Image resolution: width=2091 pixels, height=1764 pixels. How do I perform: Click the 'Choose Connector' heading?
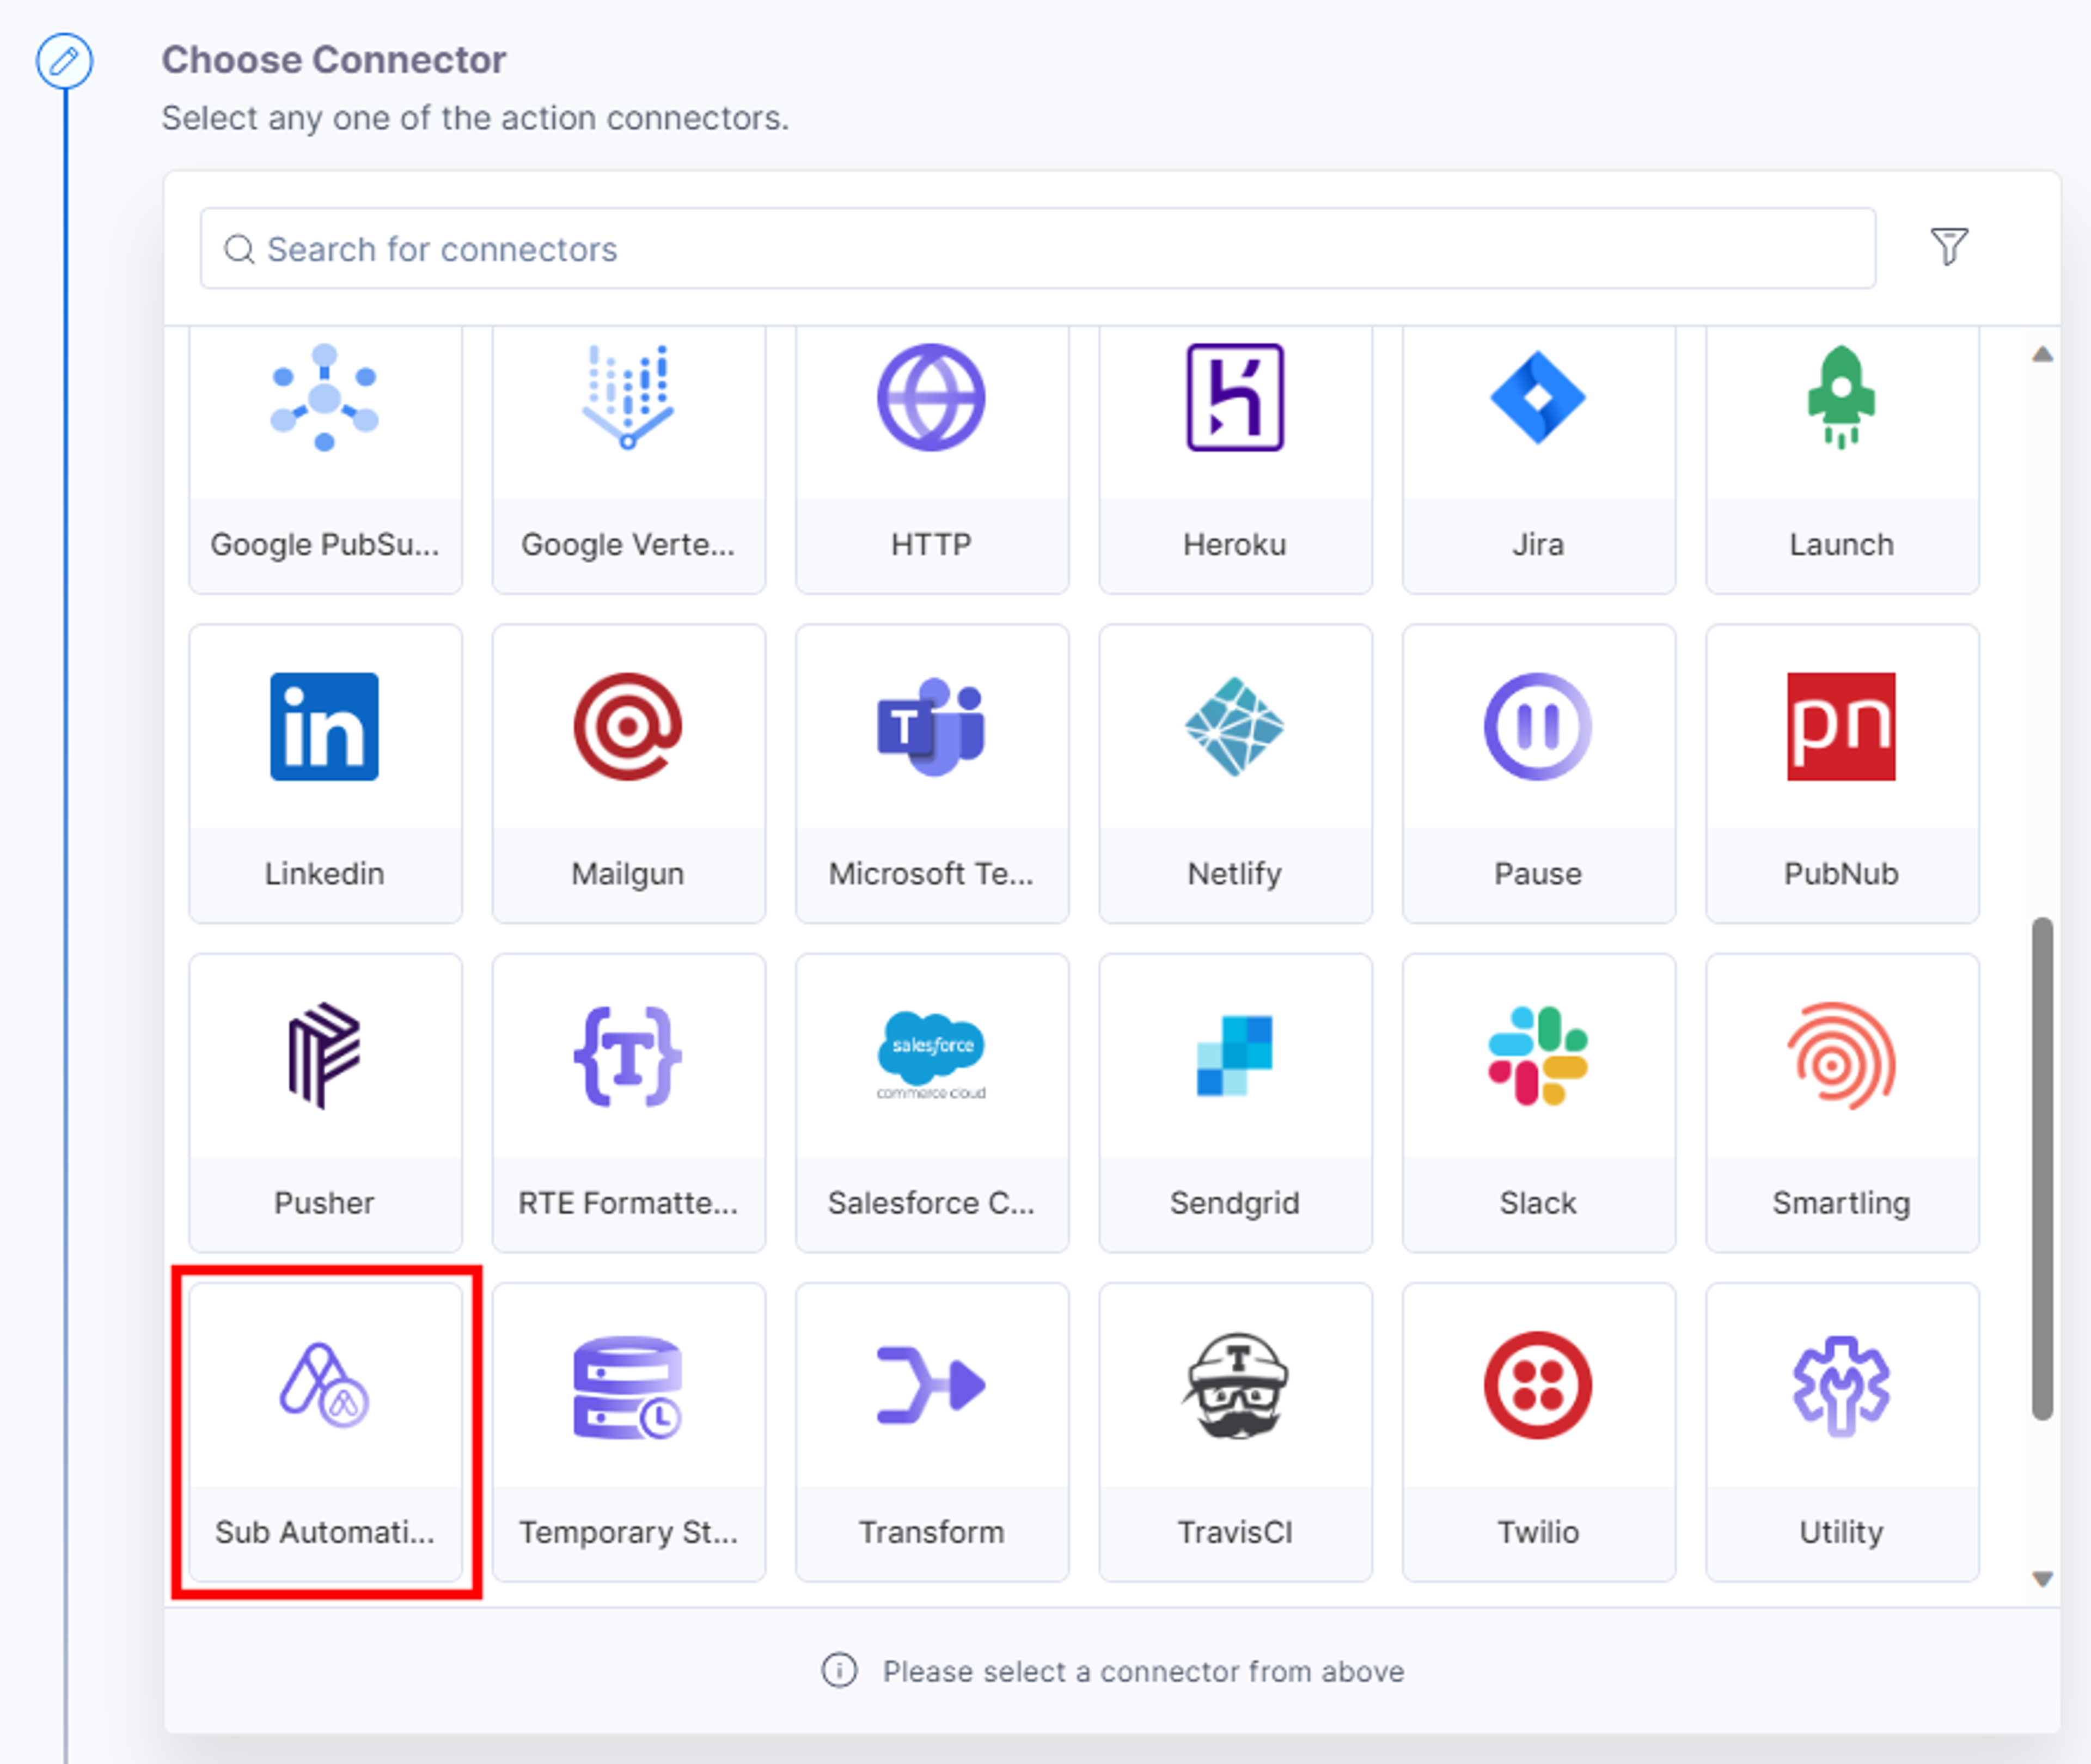[334, 60]
